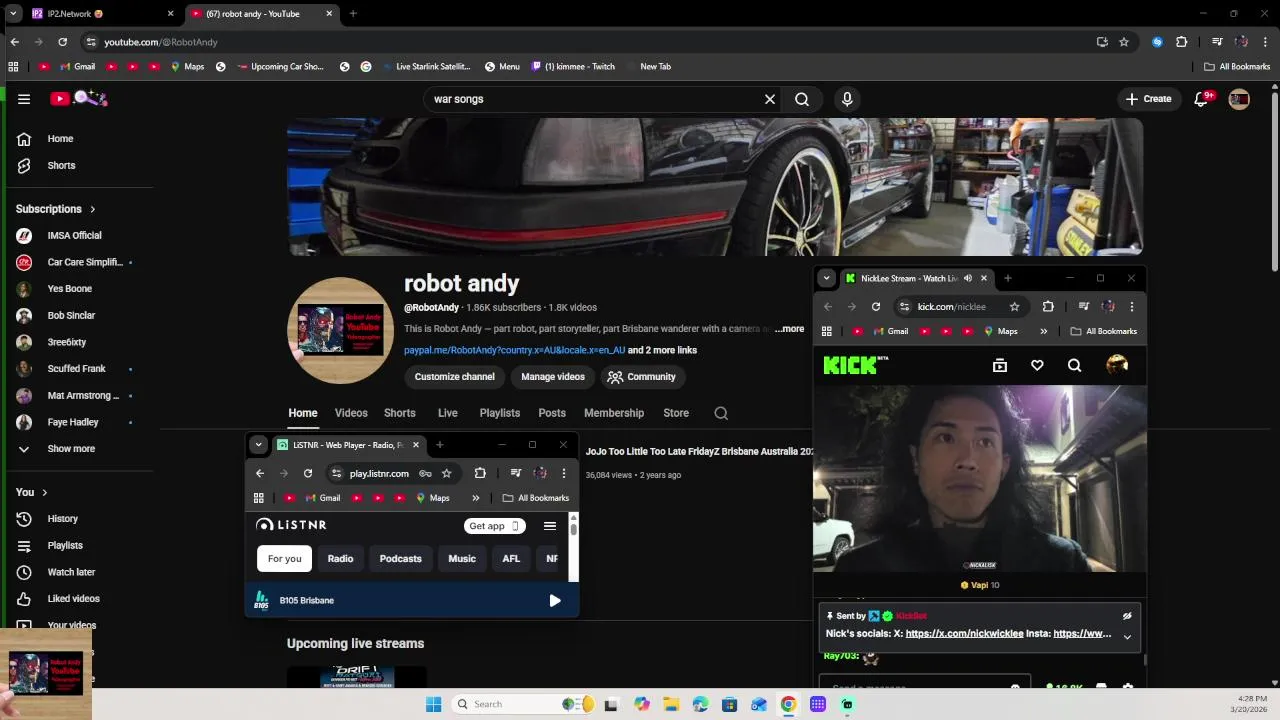The image size is (1280, 720).
Task: Open File Explorer from the taskbar
Action: pyautogui.click(x=671, y=704)
